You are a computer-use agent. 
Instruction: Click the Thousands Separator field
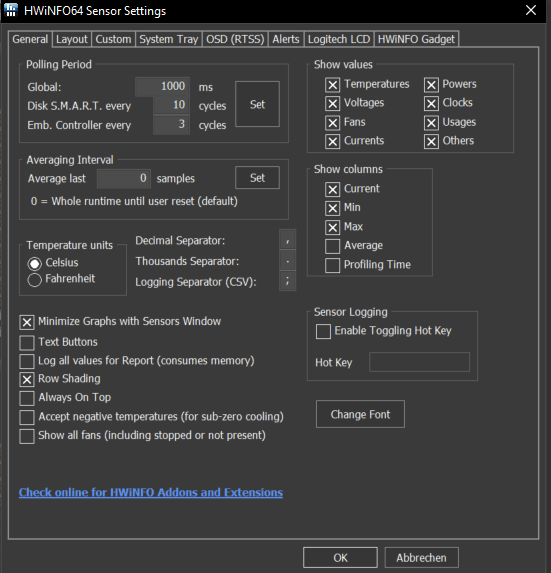(x=288, y=261)
